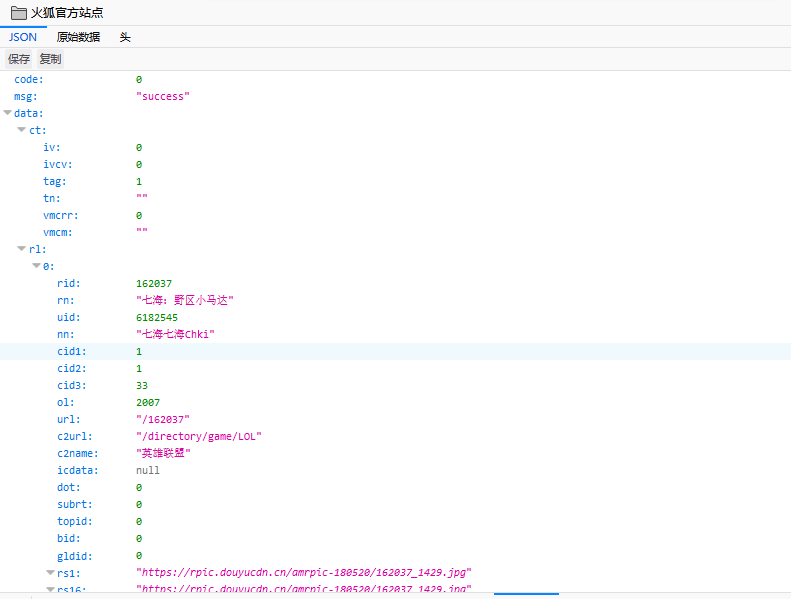The image size is (791, 599).
Task: Switch to the JSON tab
Action: pos(23,37)
